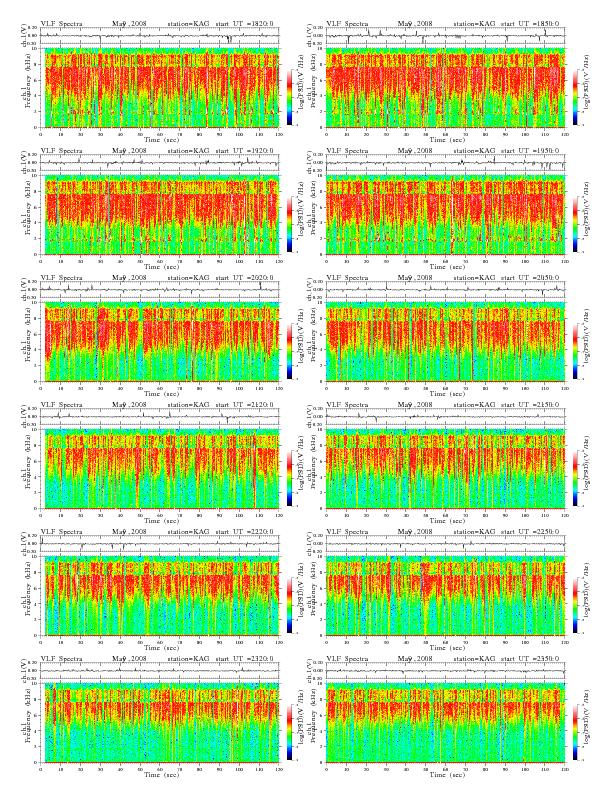
Task: Click the 'start UT =2120:0' title text
Action: coord(245,405)
